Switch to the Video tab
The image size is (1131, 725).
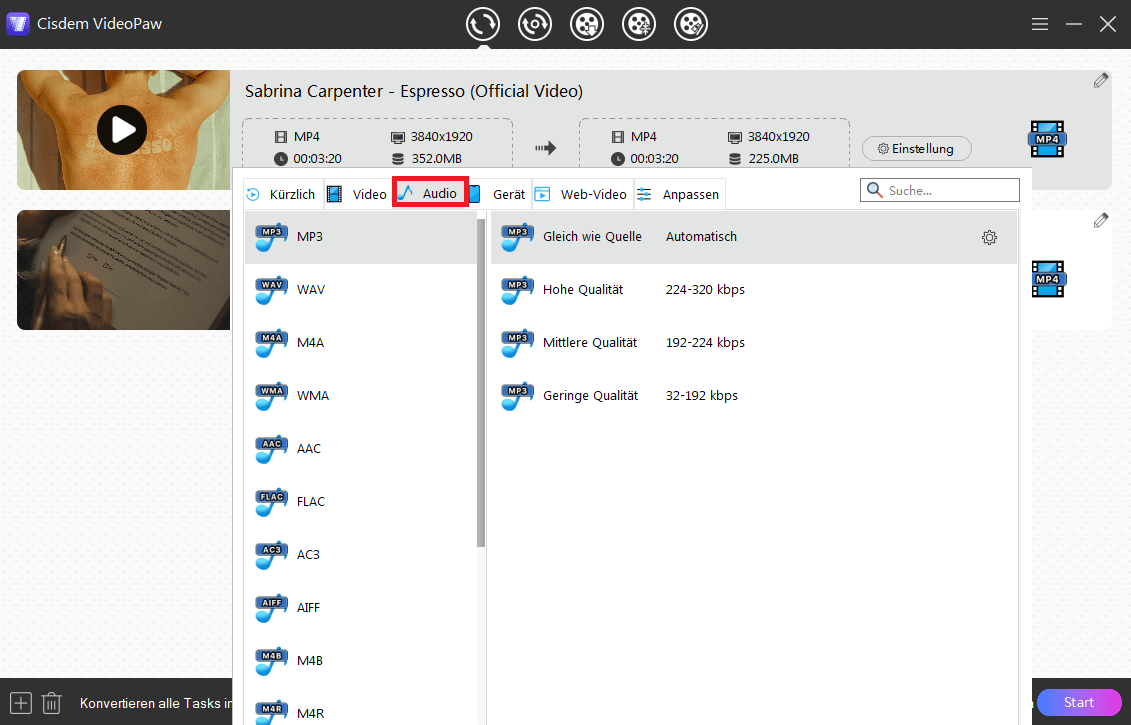click(357, 194)
